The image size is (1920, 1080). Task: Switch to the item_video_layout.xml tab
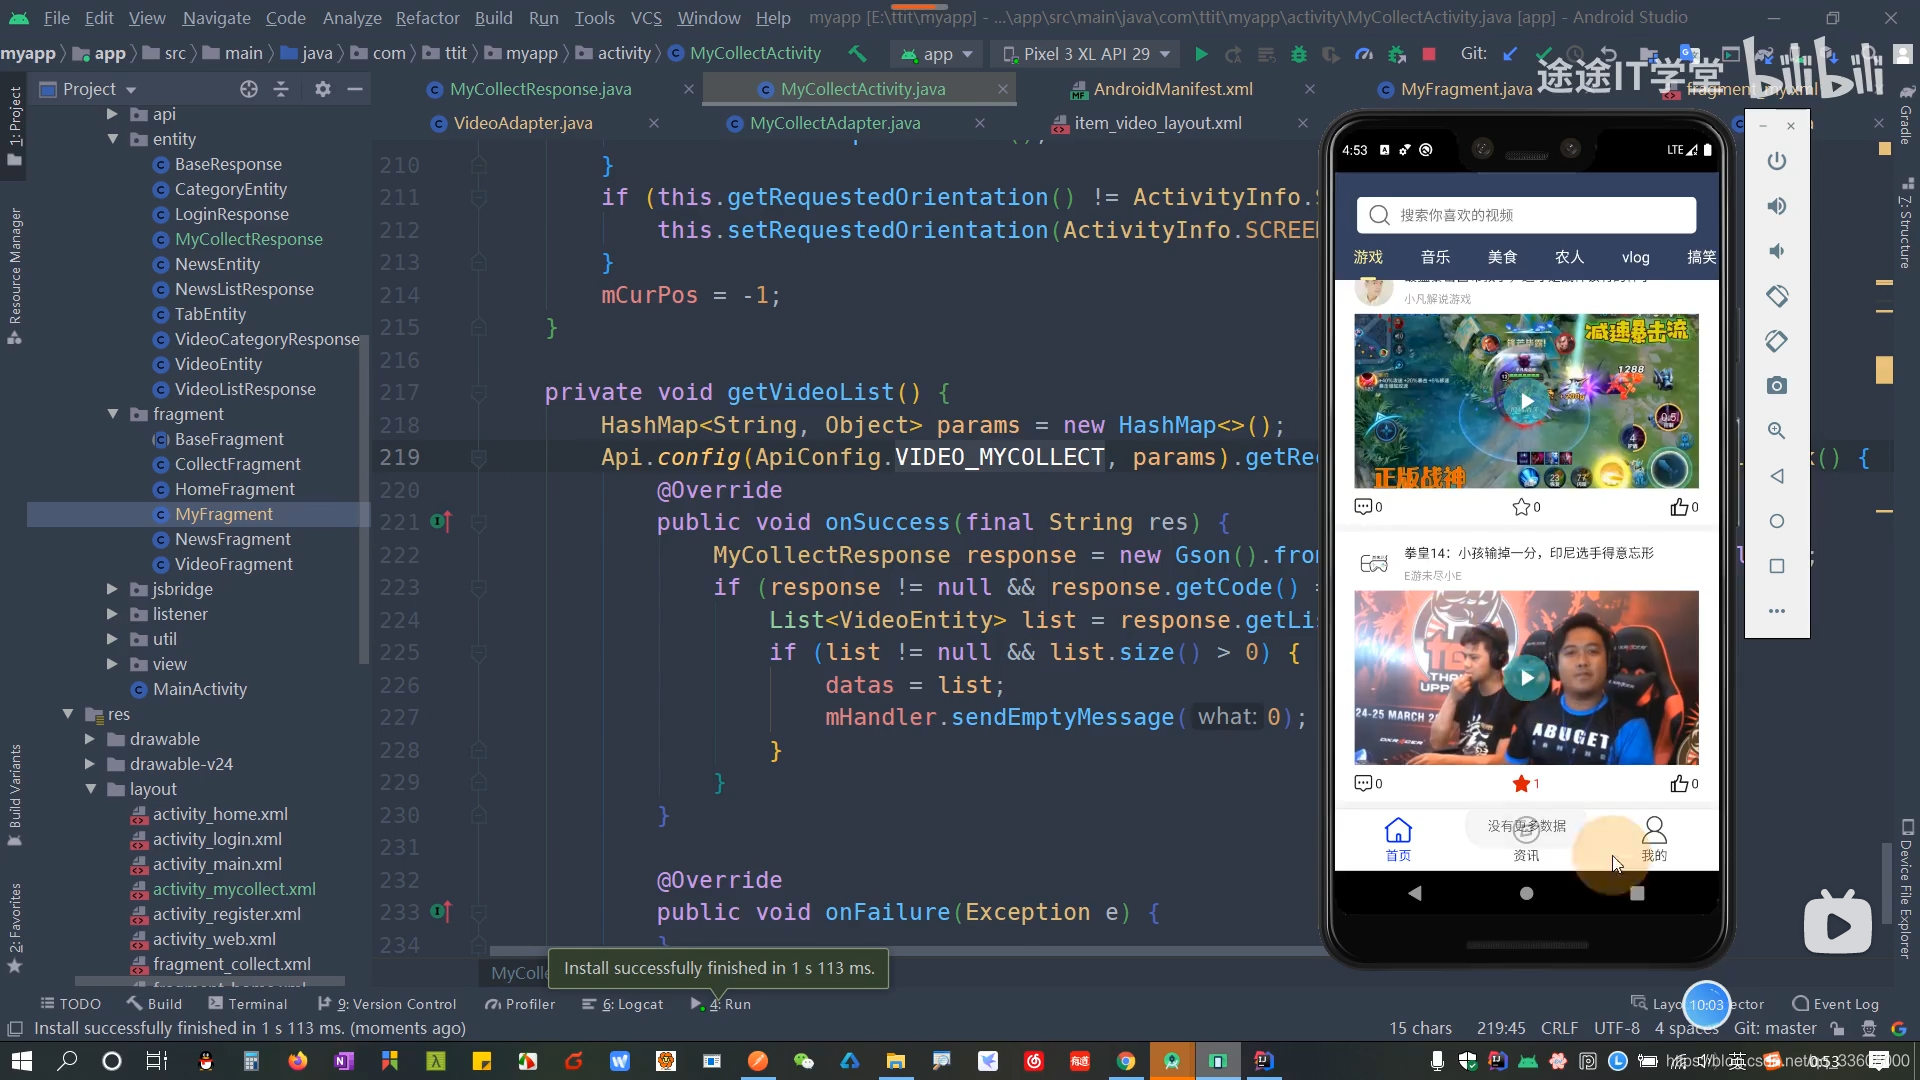tap(1157, 123)
